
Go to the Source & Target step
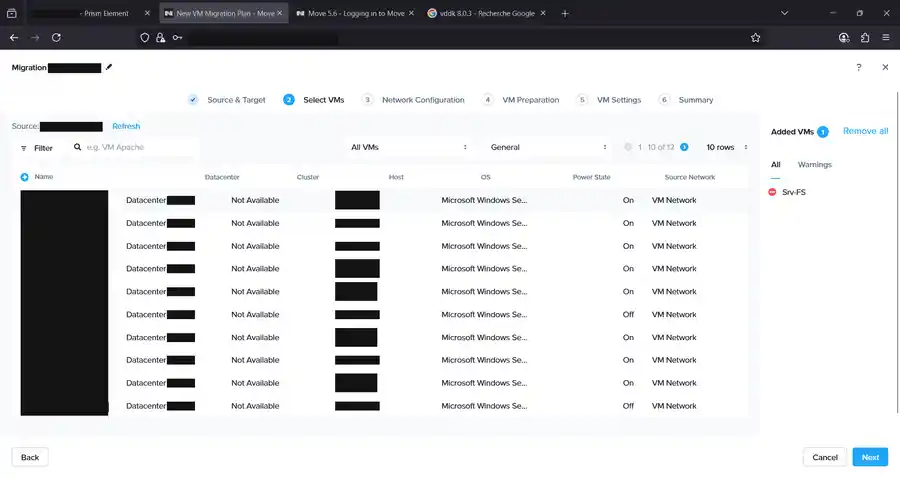point(227,100)
